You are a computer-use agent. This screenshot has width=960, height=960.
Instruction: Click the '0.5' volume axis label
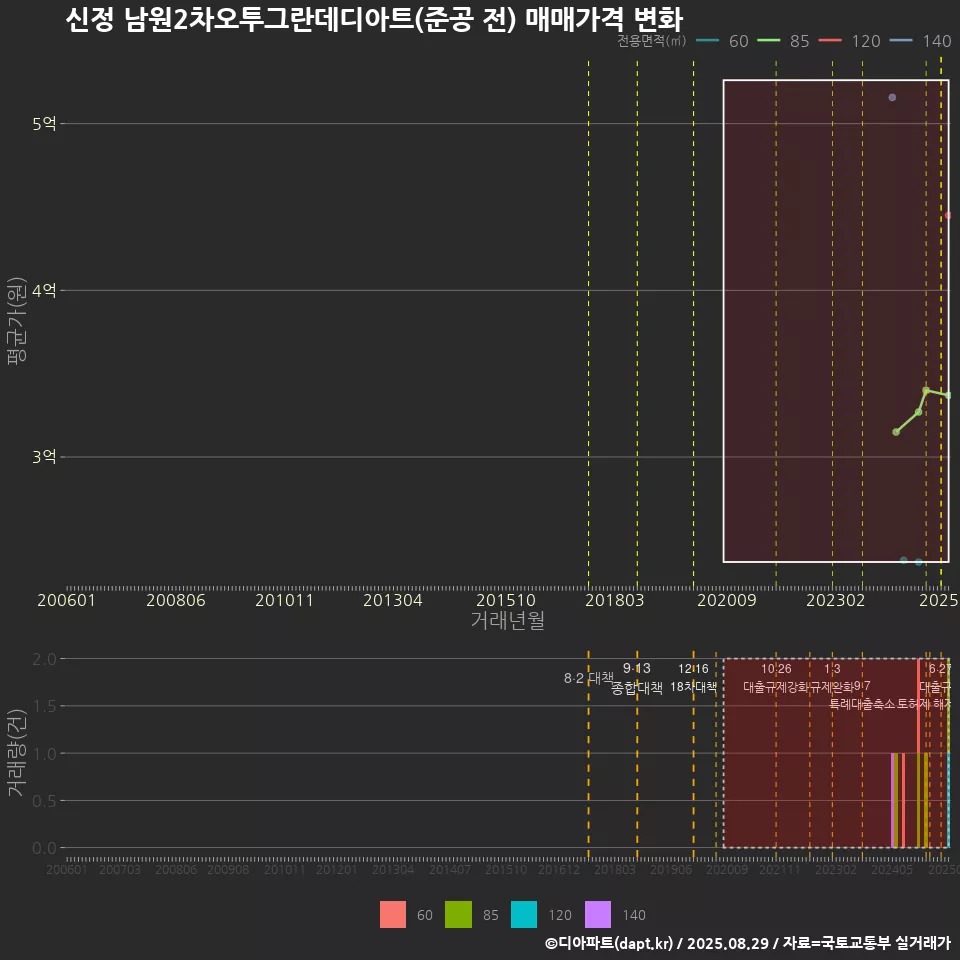(x=44, y=801)
